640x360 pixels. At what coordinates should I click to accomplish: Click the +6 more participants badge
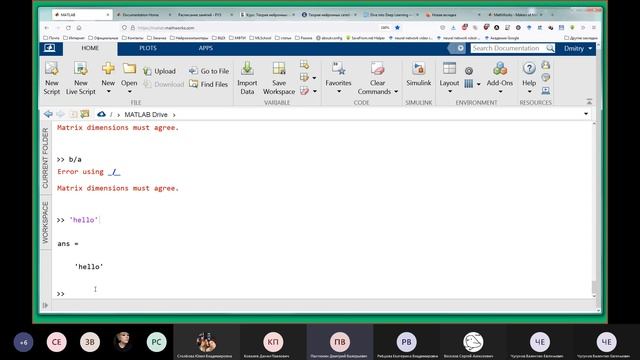23,342
